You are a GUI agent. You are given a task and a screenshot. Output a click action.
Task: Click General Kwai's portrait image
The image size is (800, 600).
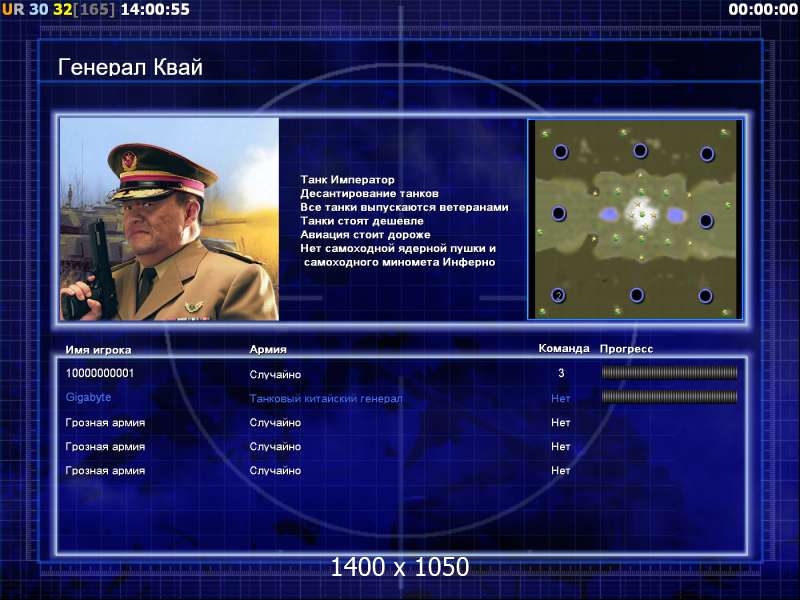click(169, 219)
